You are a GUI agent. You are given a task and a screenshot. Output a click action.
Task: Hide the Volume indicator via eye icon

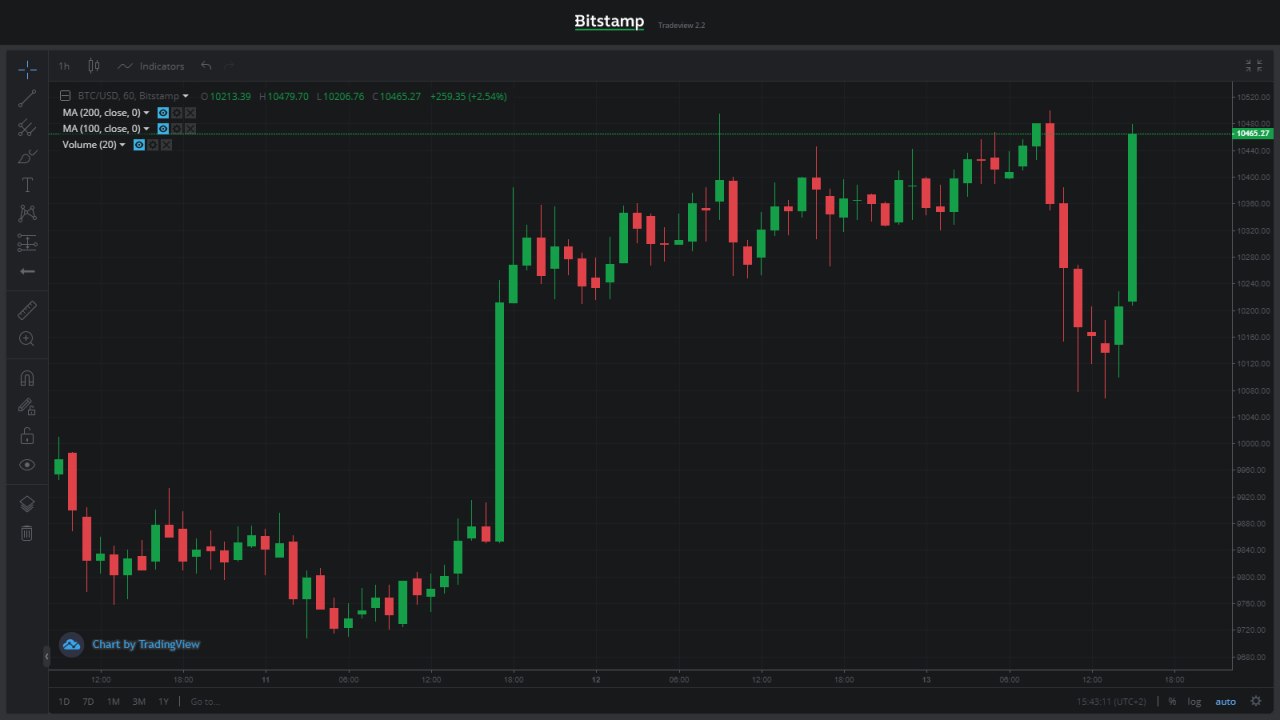click(139, 145)
